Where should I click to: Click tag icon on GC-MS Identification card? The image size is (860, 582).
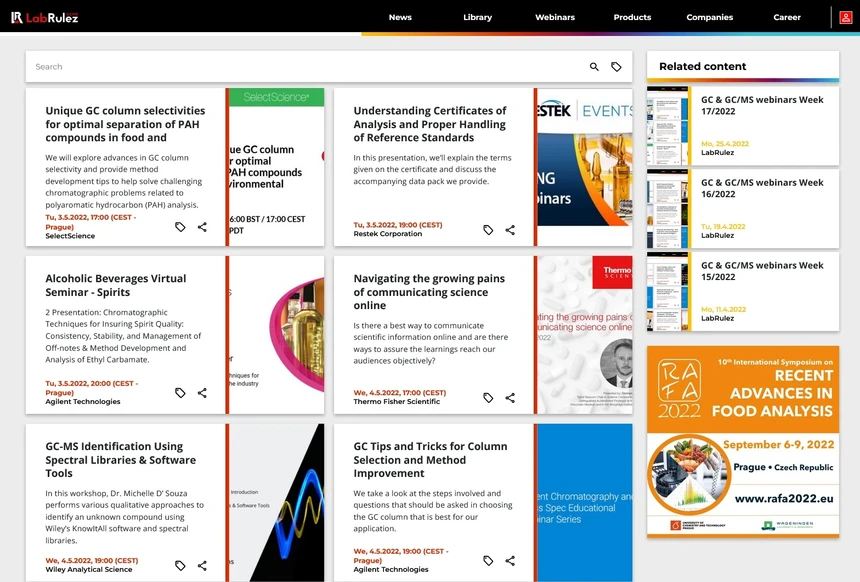point(180,566)
